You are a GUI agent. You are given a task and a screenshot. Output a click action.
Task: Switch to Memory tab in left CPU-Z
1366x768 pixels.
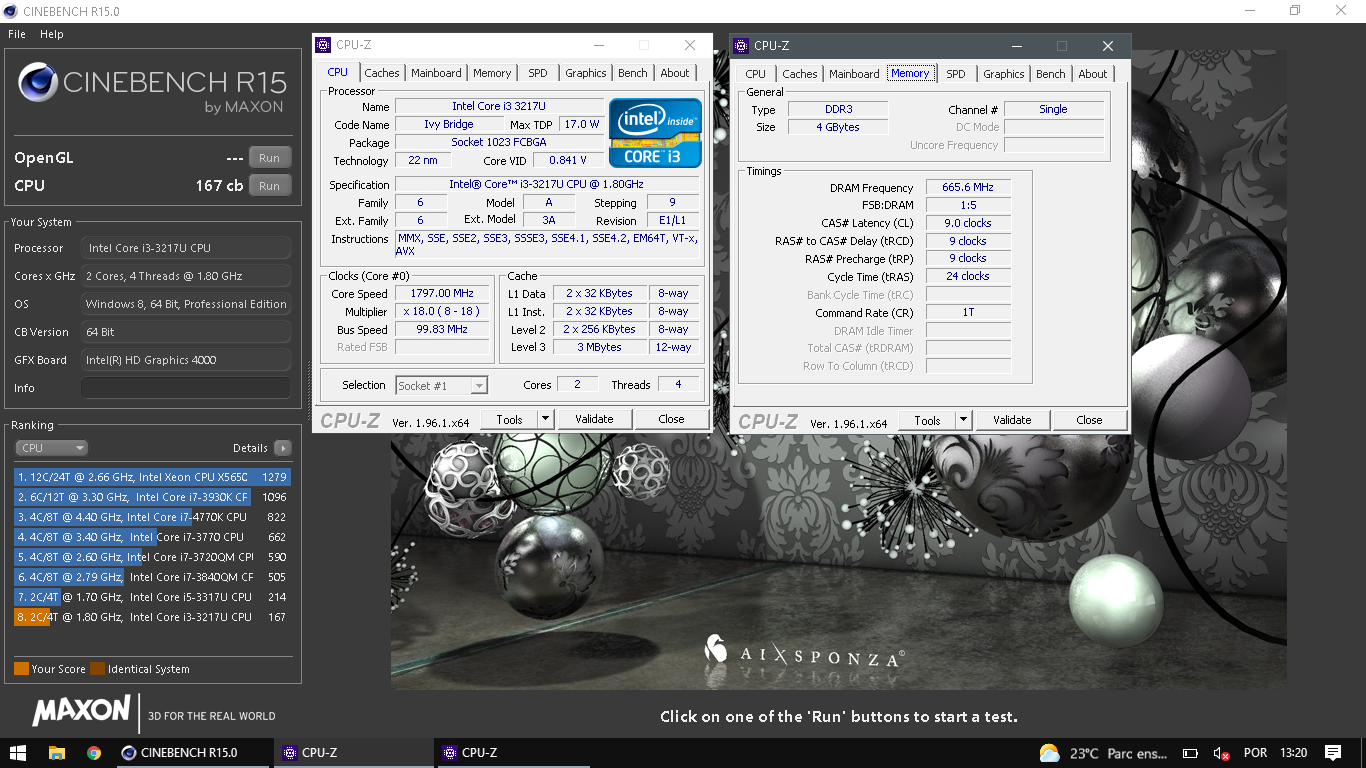492,73
